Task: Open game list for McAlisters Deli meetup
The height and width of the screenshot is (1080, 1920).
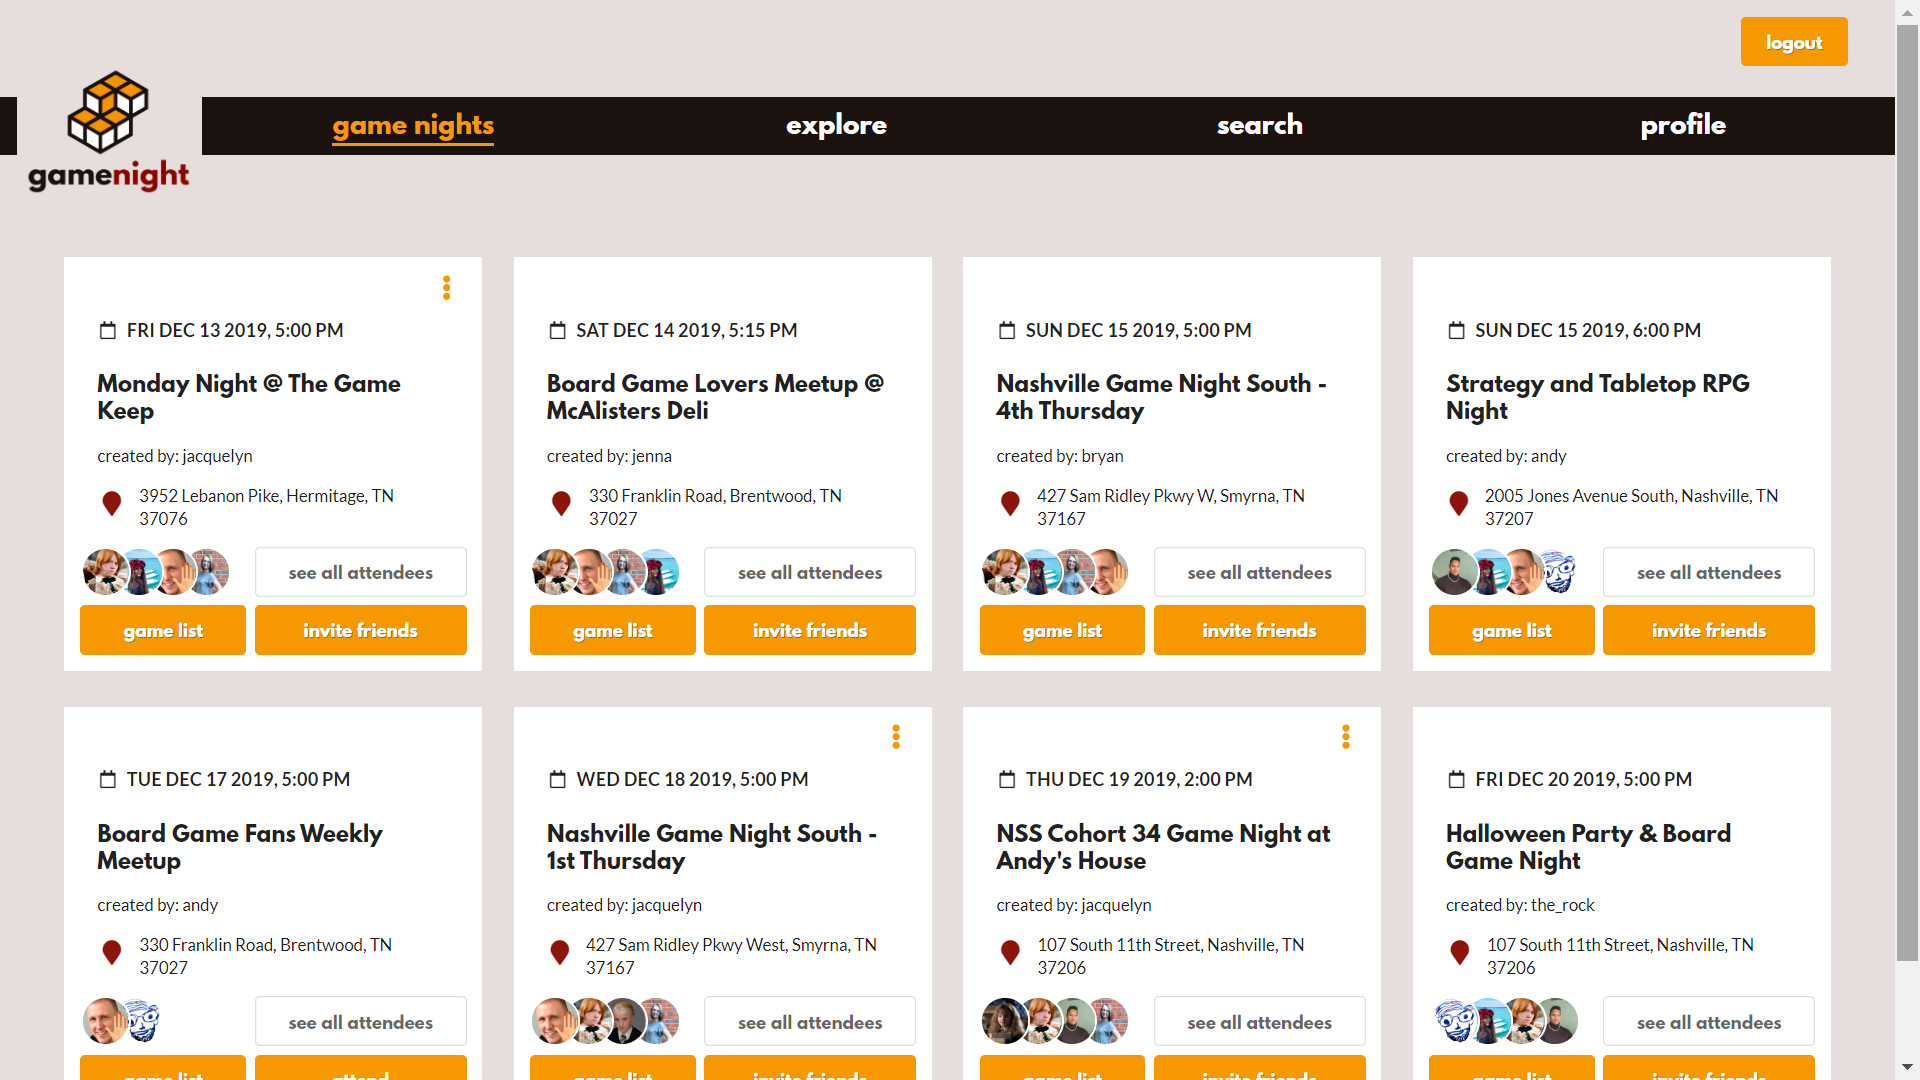Action: point(612,630)
